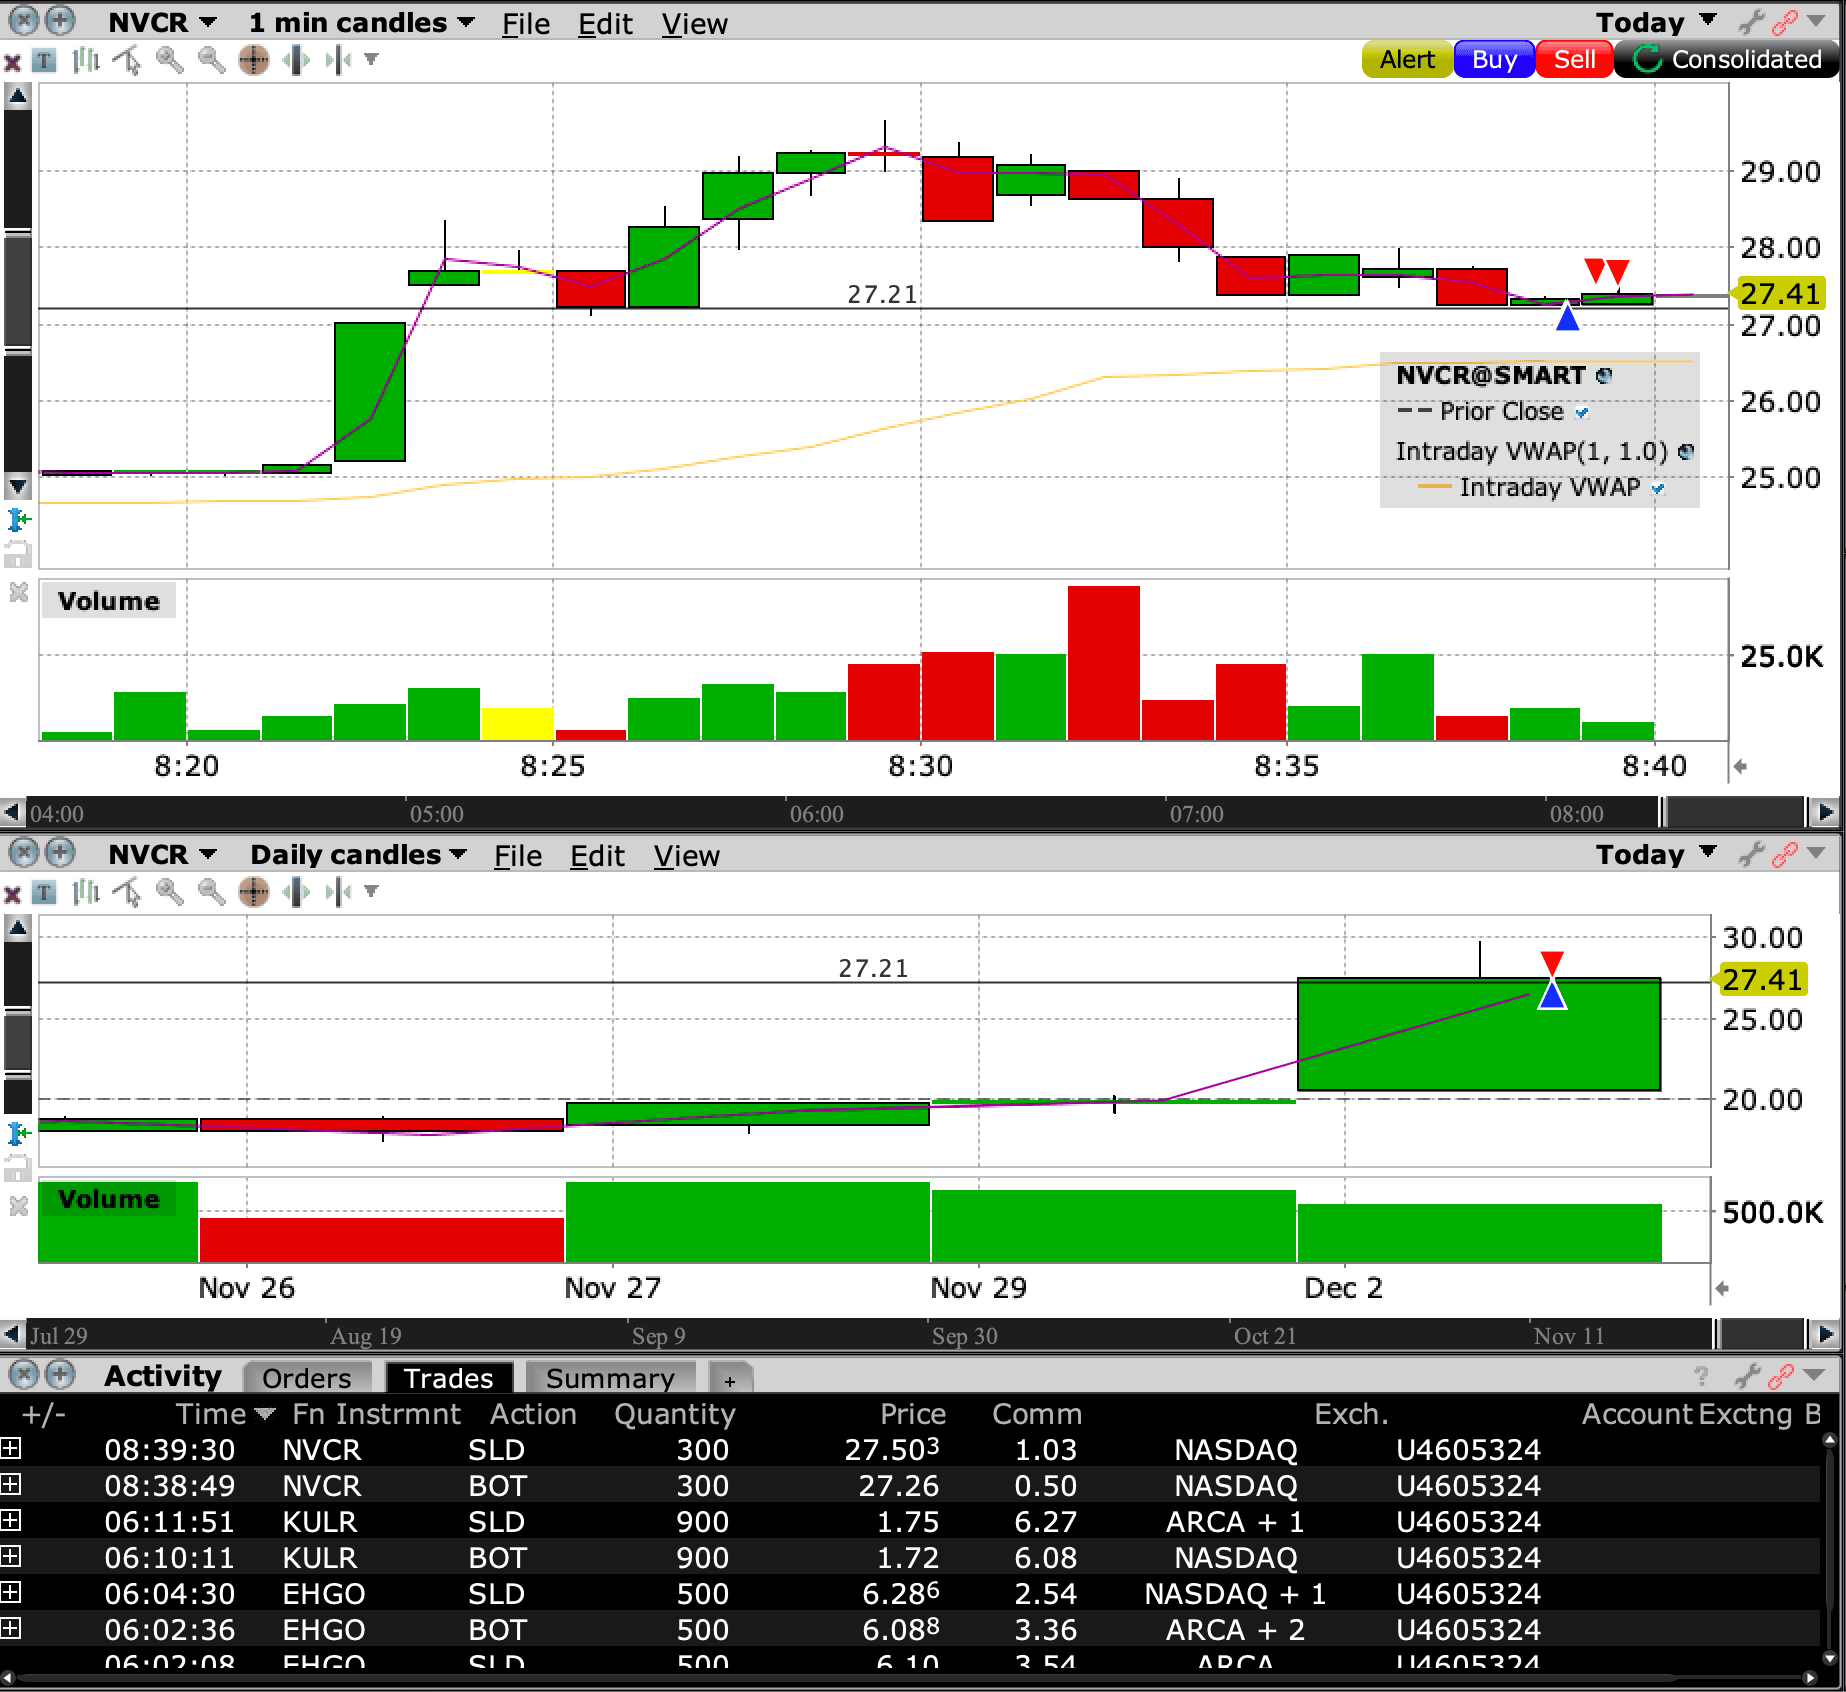Click the 1 min chart vertical price scale slider
This screenshot has width=1846, height=1692.
pos(18,290)
